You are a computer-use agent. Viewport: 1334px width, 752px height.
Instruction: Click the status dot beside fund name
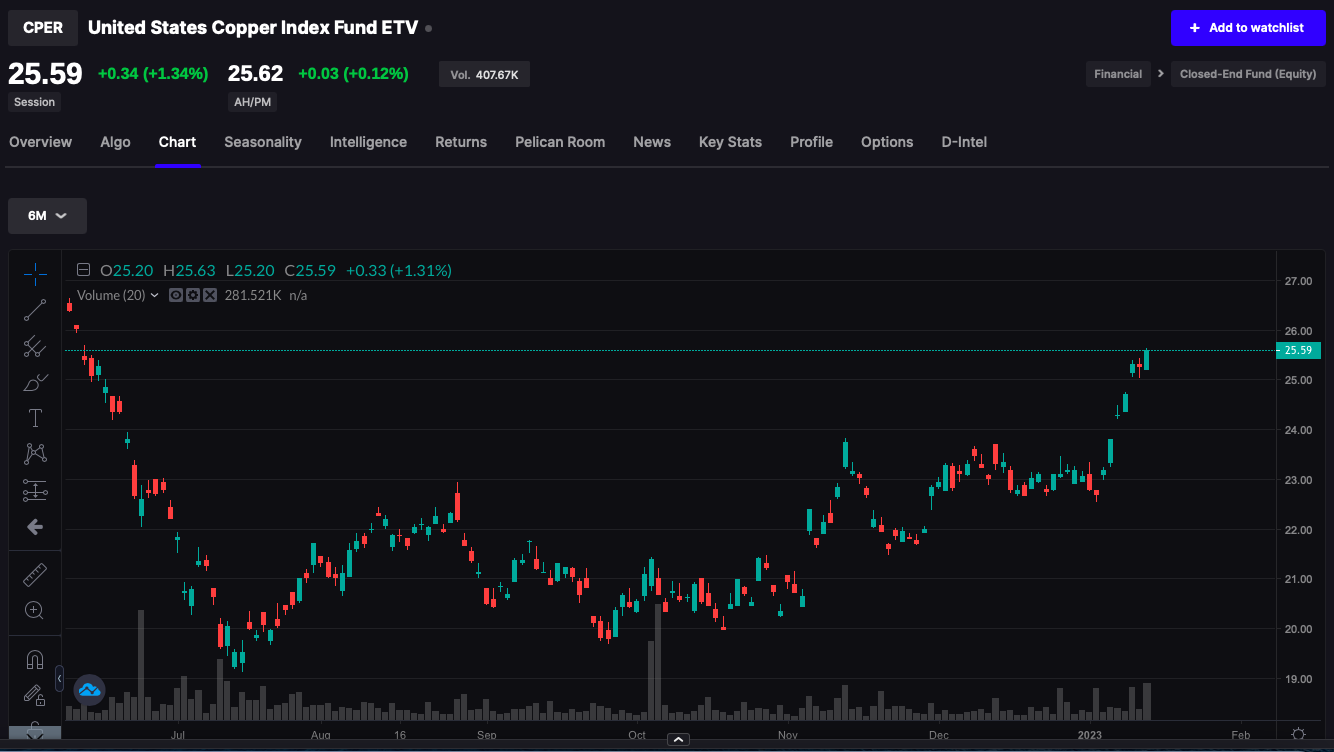click(428, 28)
